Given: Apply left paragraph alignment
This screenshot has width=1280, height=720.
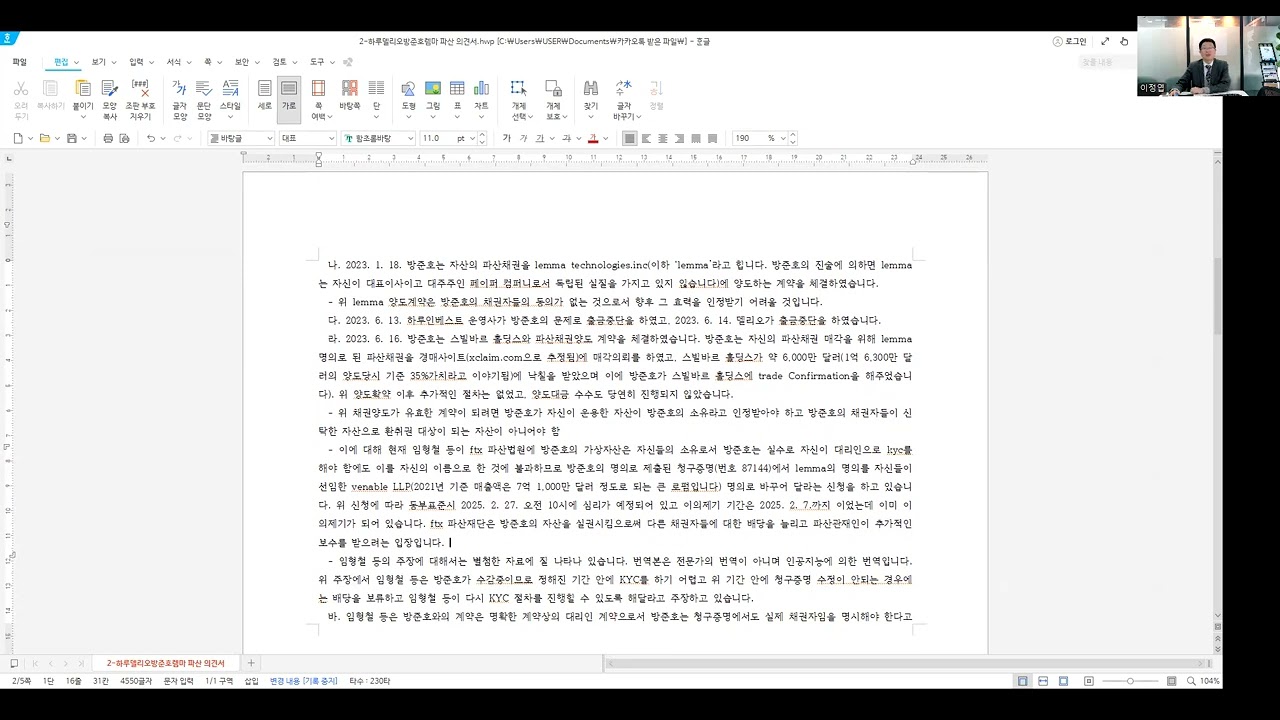Looking at the screenshot, I should click(646, 138).
